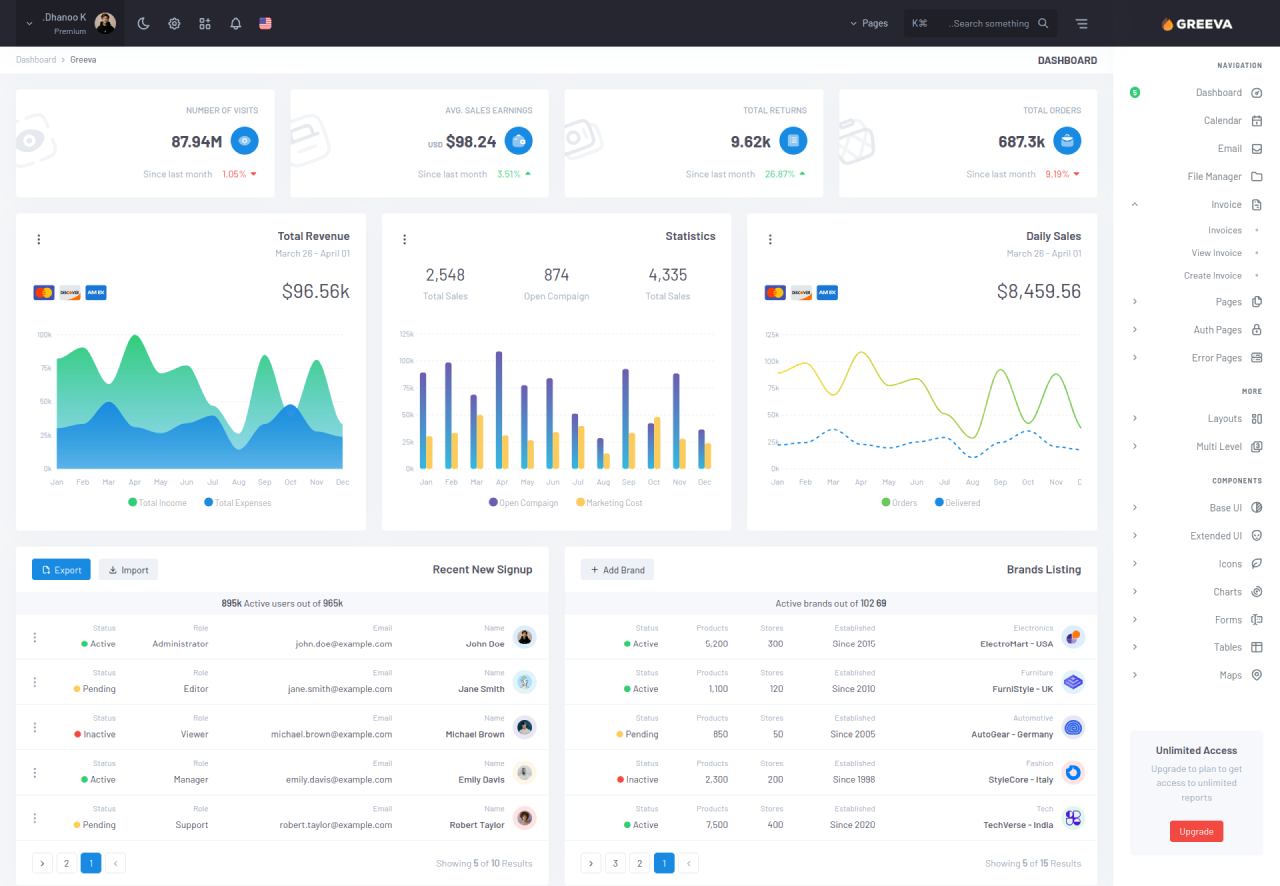Open Email in the sidebar

click(x=1196, y=148)
